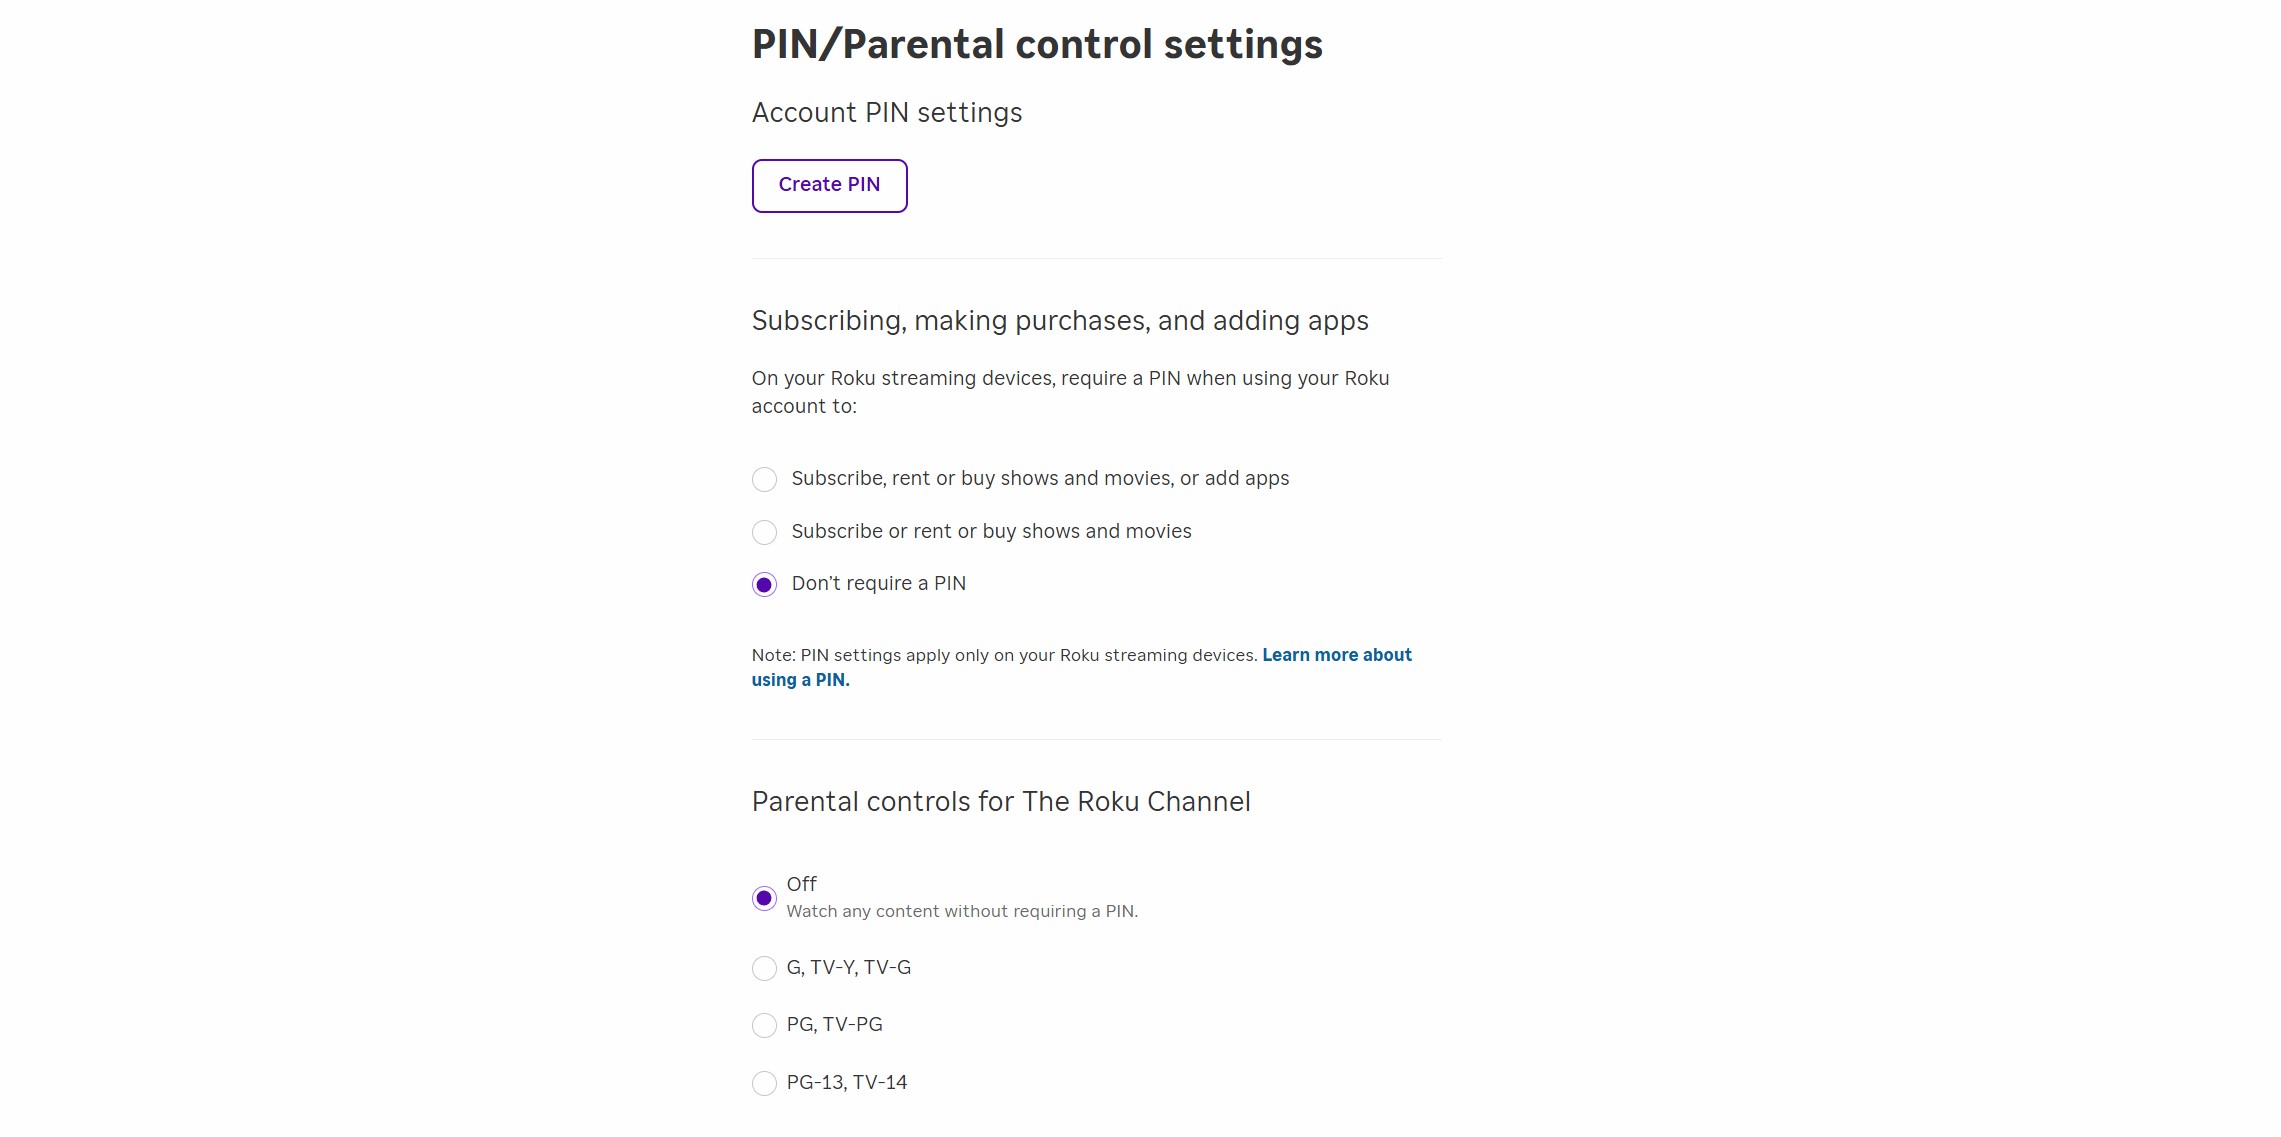Select the "PG, TV-PG" rating level
This screenshot has height=1137, width=2281.
pos(764,1025)
